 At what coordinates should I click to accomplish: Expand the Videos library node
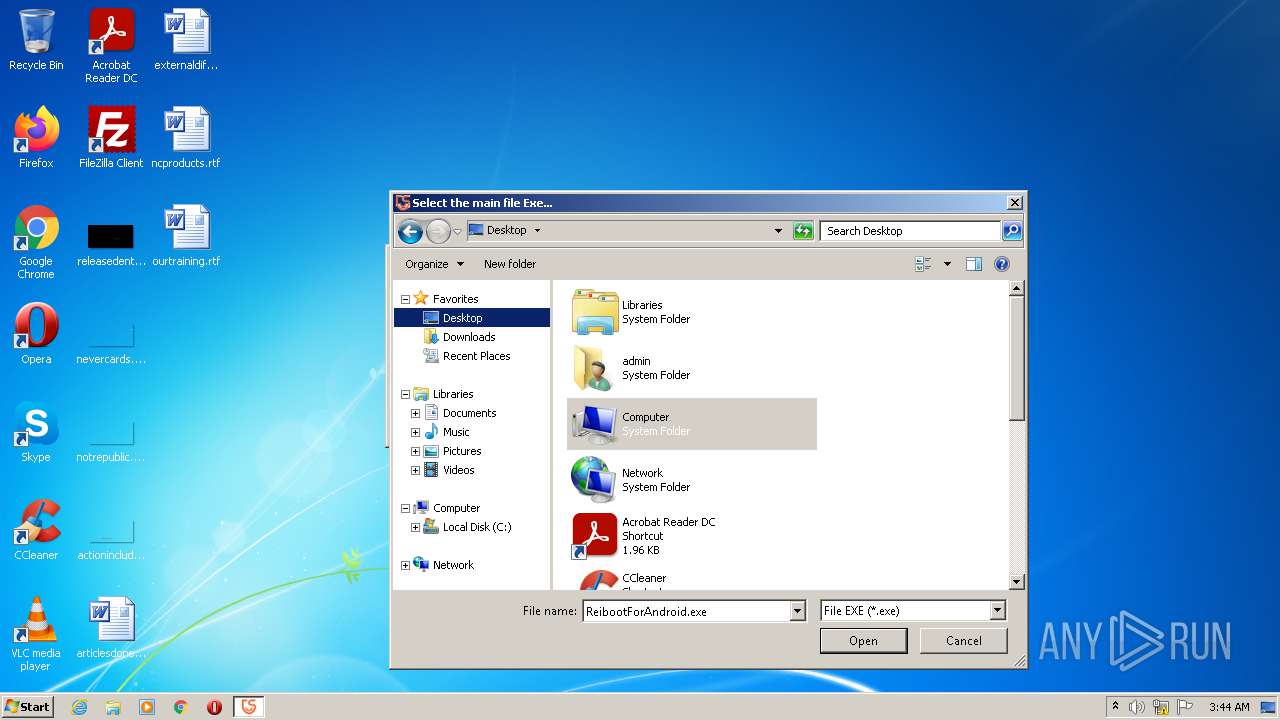tap(415, 470)
